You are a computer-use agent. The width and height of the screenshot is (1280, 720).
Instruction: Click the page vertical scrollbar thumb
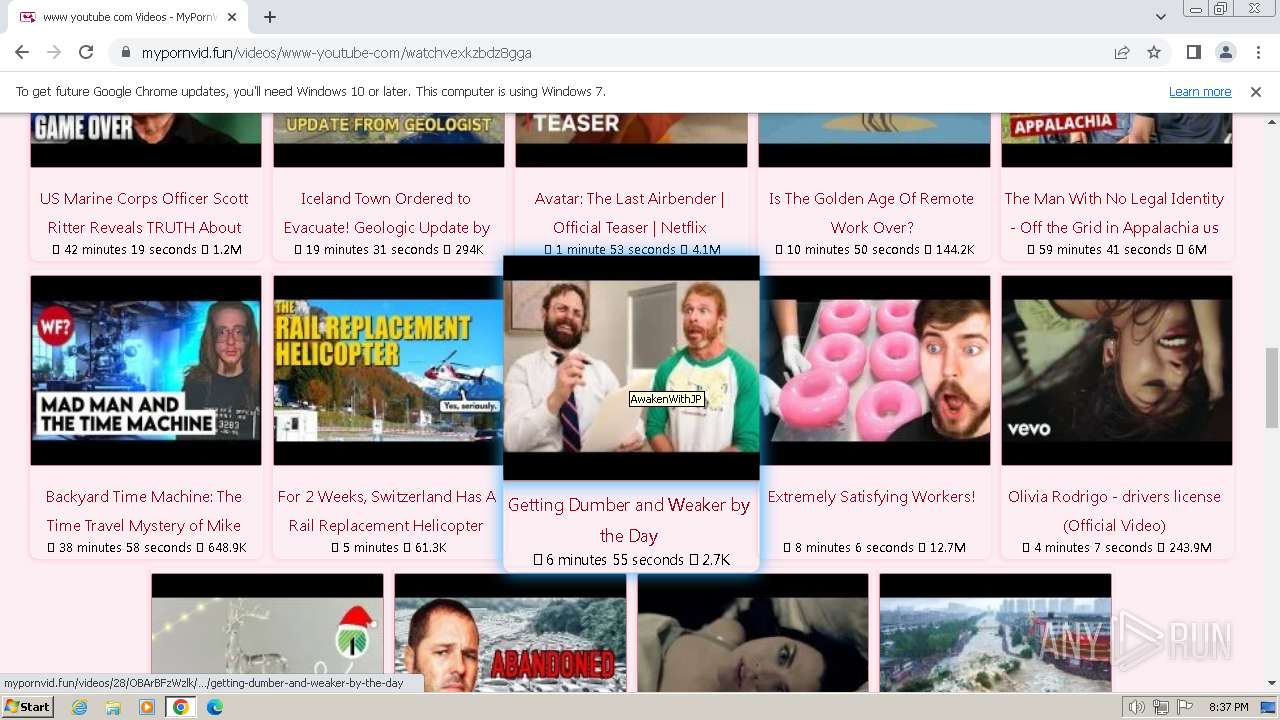click(1271, 390)
